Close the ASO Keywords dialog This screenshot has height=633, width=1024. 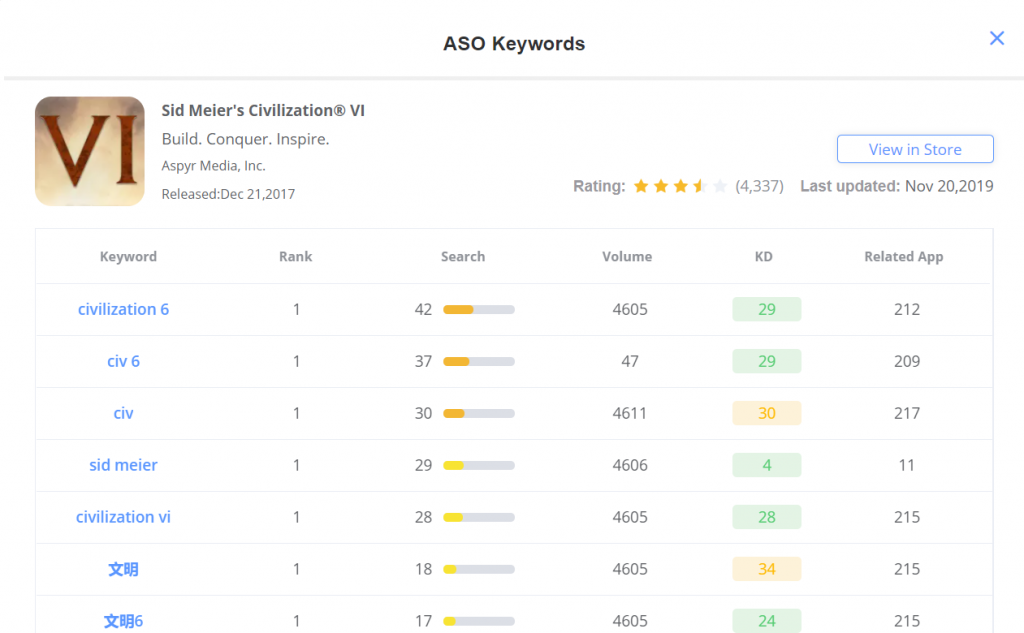click(996, 38)
